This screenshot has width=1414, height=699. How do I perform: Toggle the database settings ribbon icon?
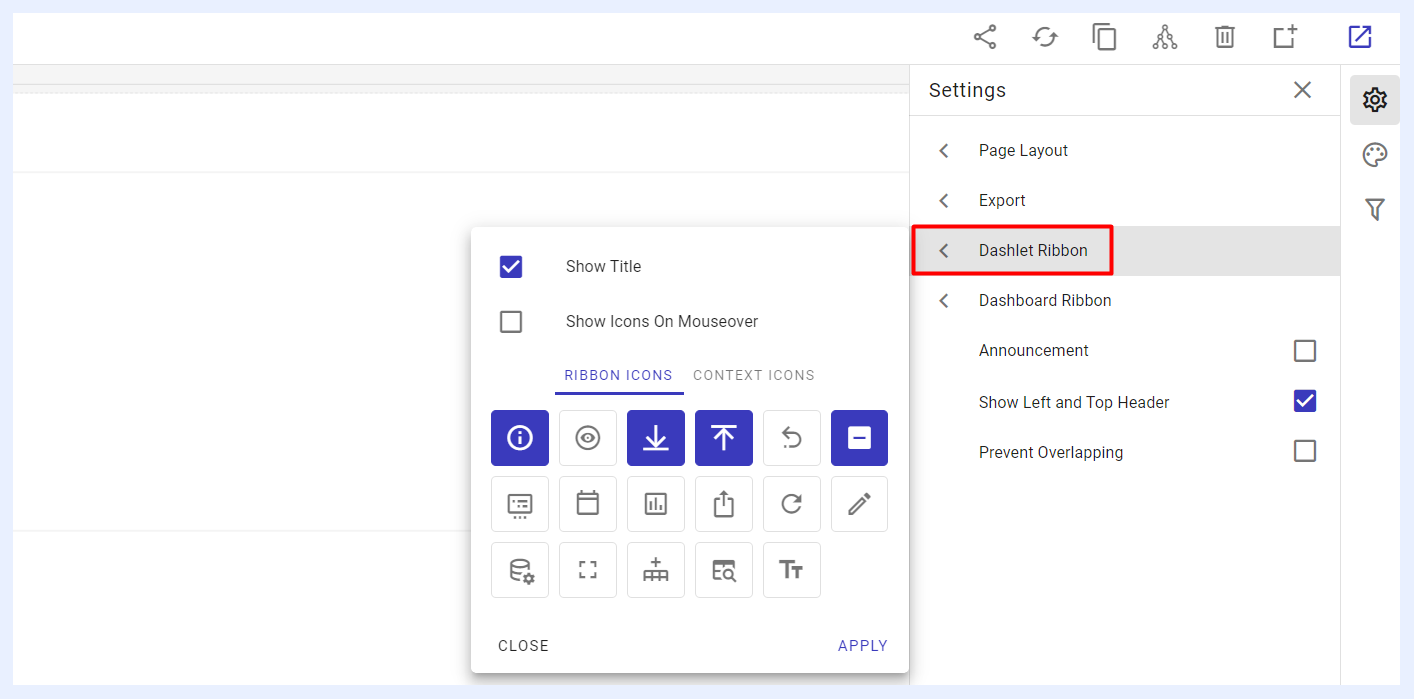pos(520,570)
